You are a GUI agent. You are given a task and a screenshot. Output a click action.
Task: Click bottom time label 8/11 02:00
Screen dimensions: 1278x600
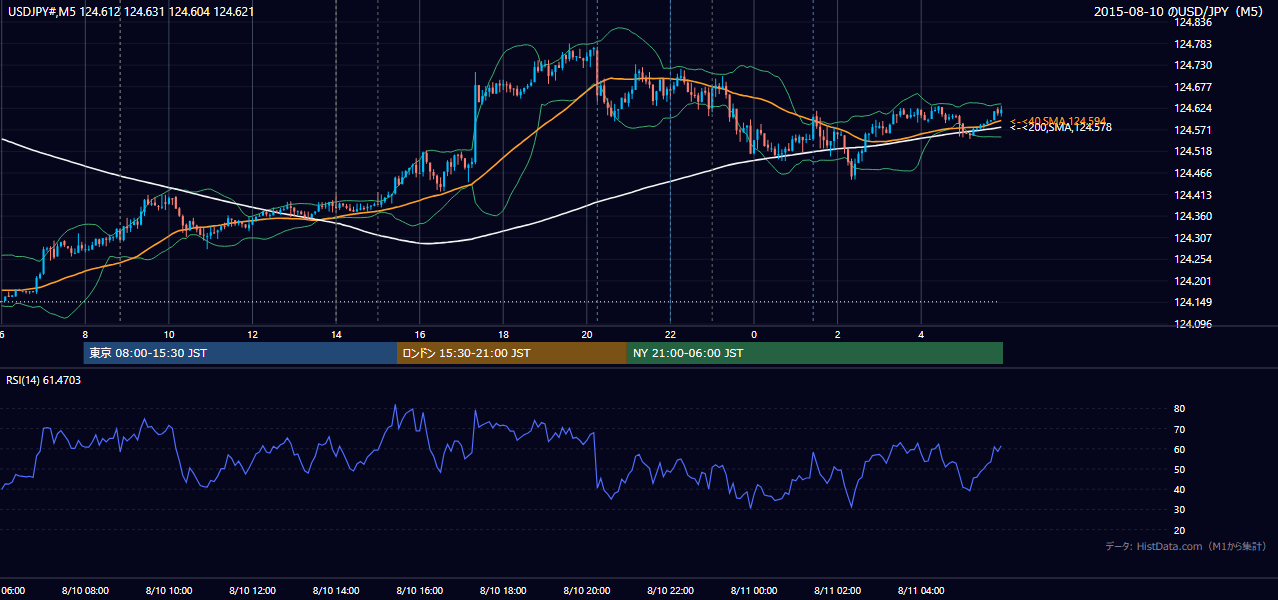click(x=837, y=591)
